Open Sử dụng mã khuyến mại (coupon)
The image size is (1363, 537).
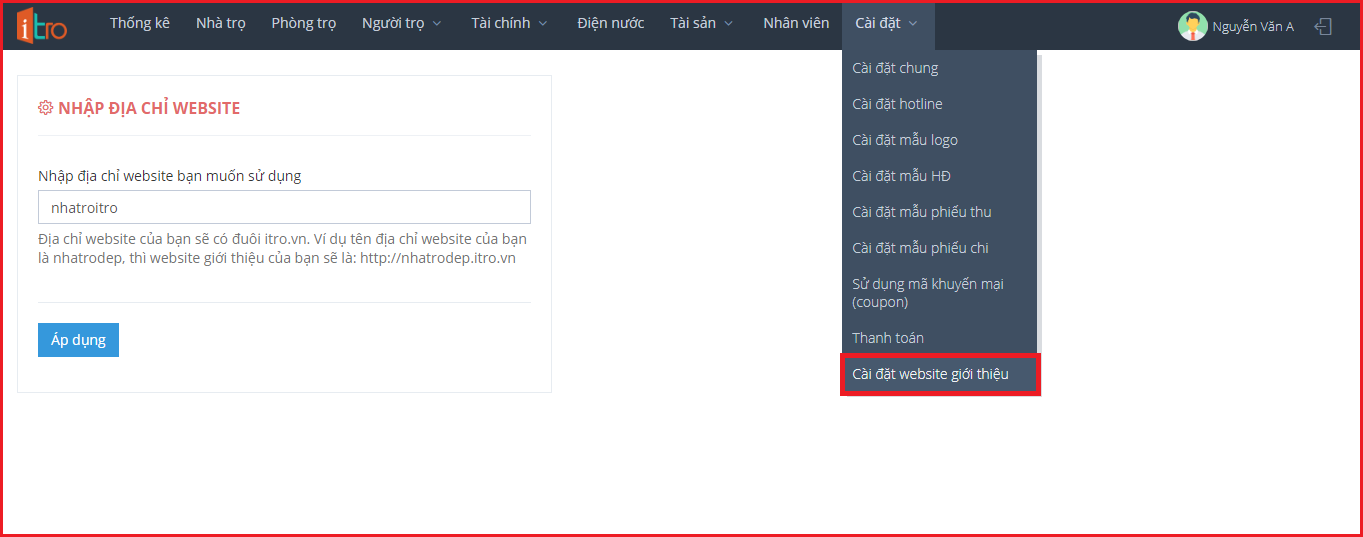point(927,292)
